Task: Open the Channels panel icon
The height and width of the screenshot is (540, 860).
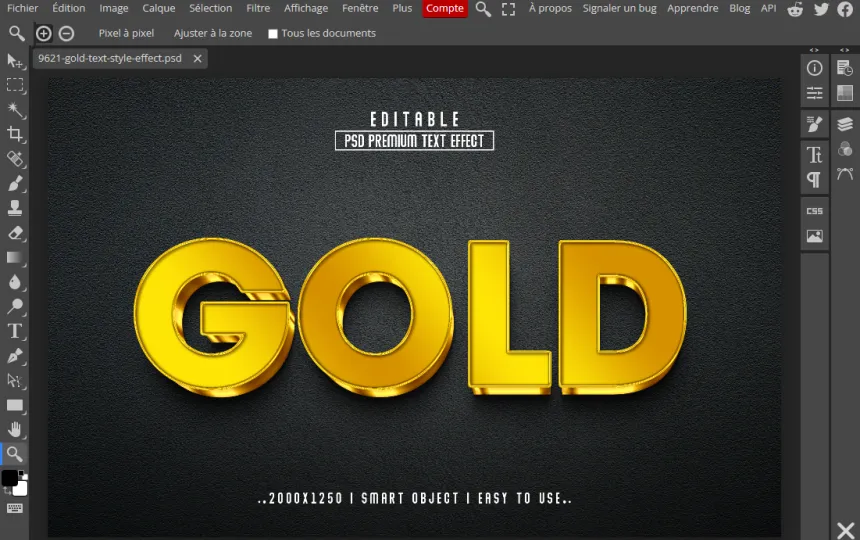Action: 845,149
